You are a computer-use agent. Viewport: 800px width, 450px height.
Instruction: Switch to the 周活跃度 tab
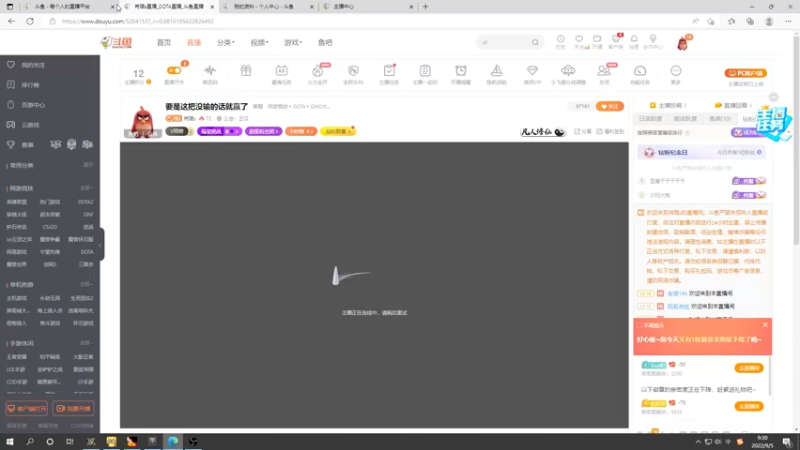685,118
